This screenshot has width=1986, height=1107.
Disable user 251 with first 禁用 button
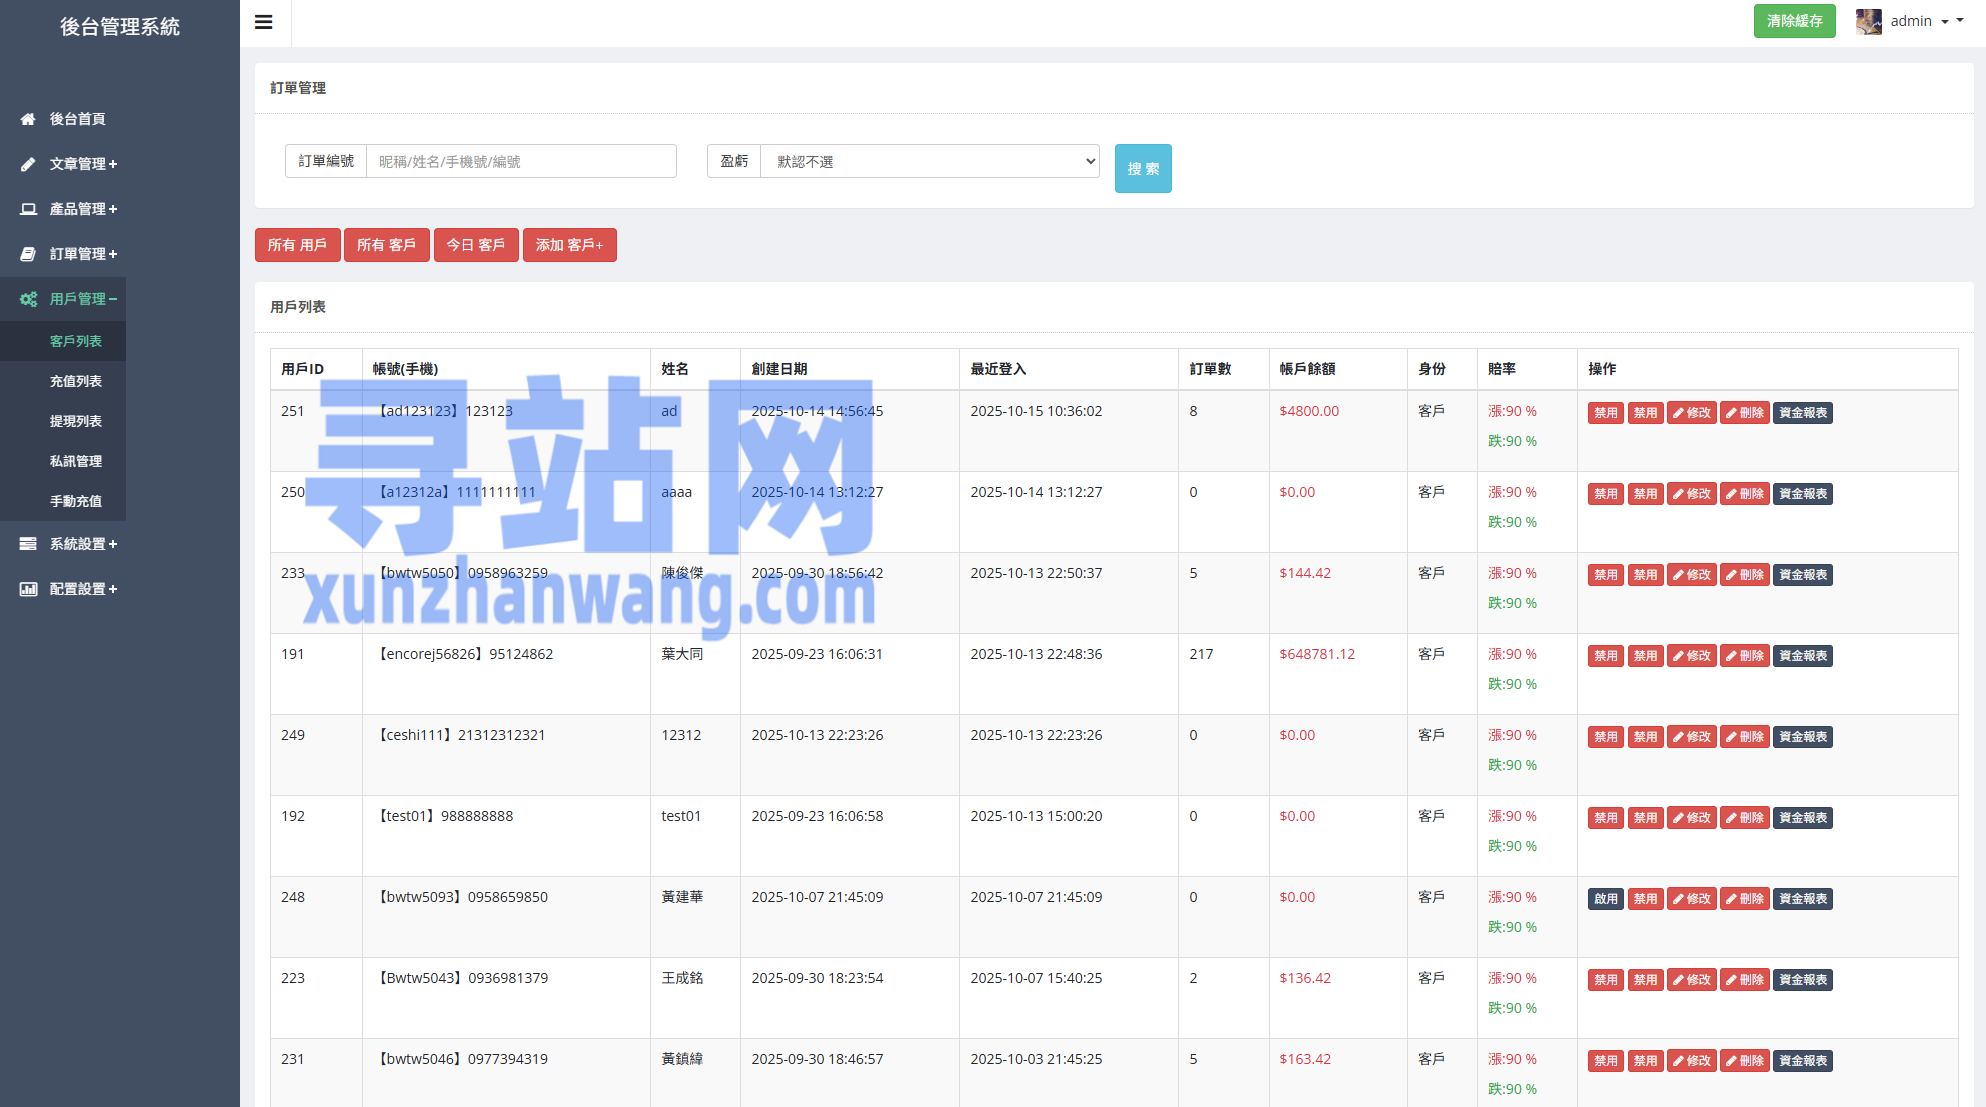point(1605,413)
